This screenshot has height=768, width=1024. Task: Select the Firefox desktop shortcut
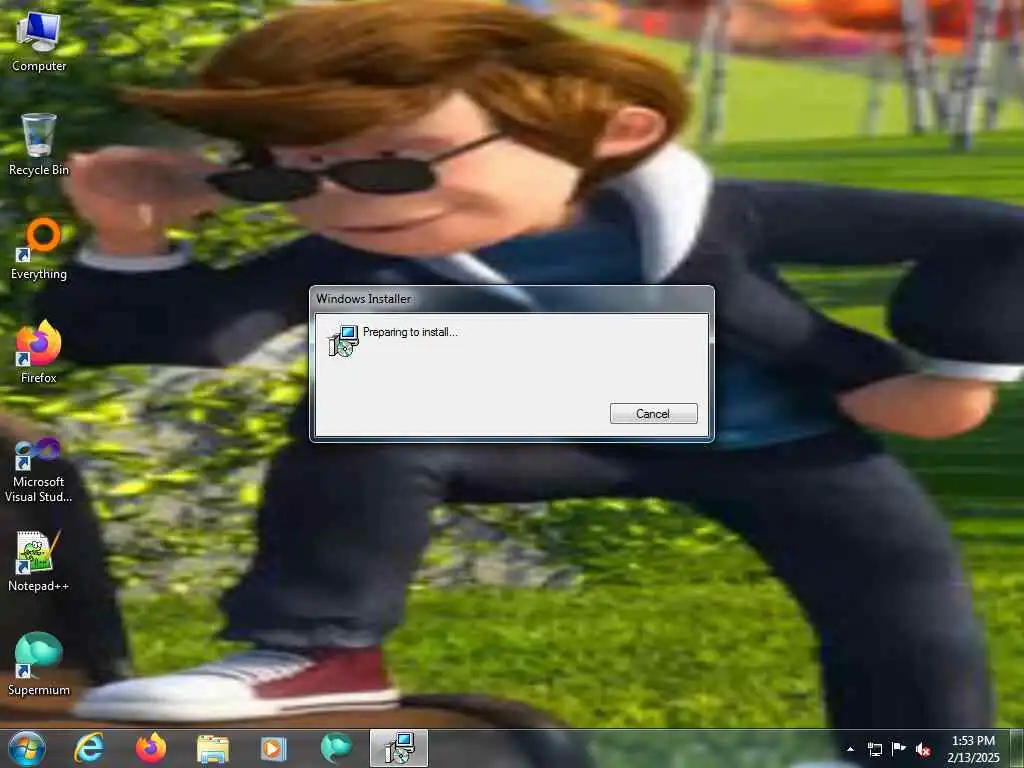39,351
